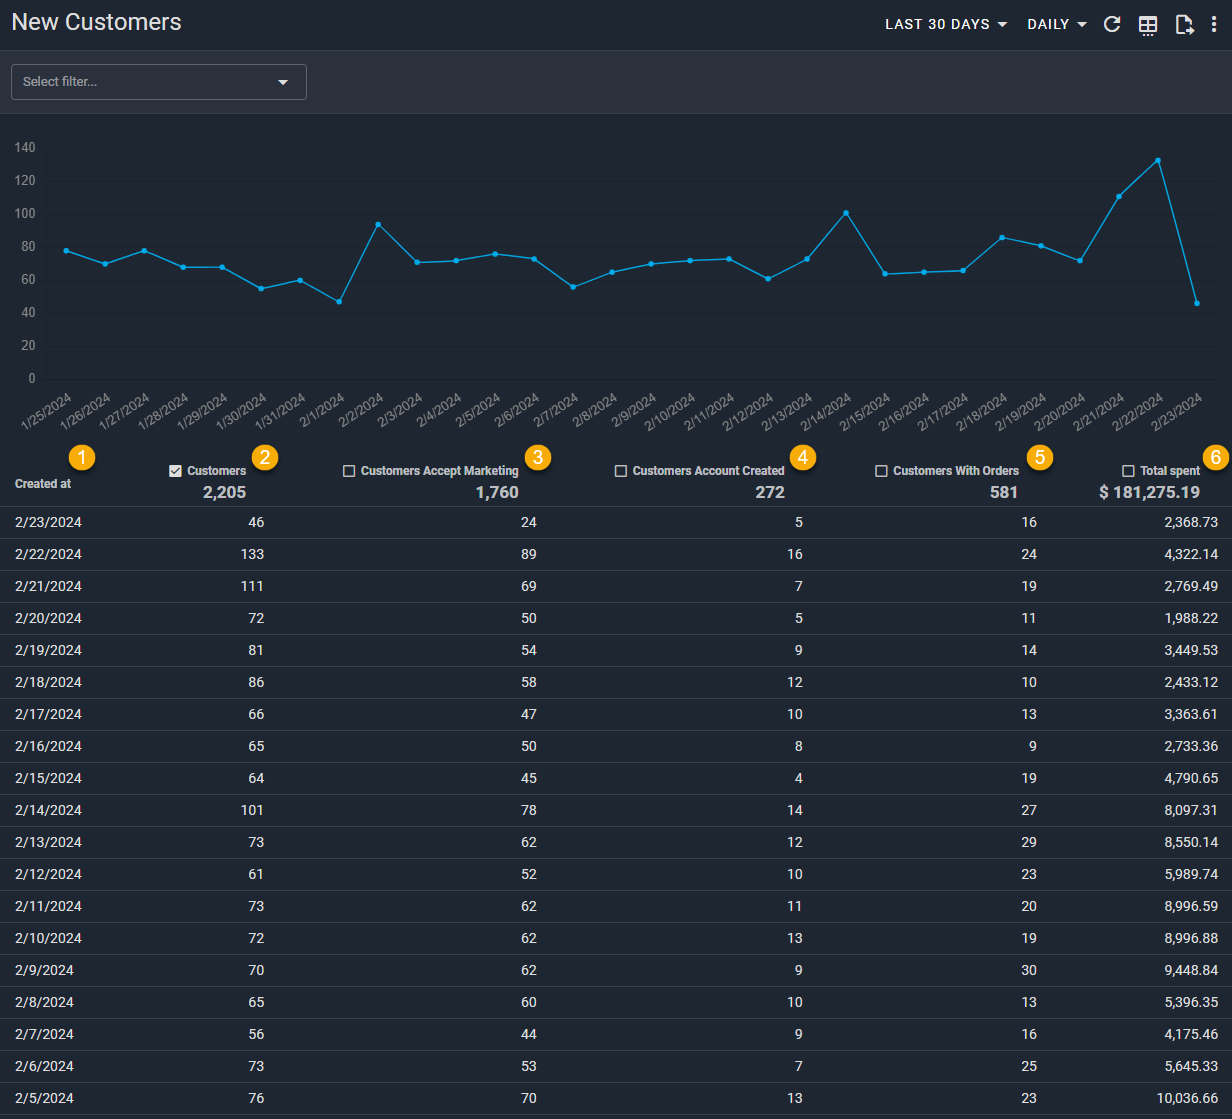Click the Created at column header
1232x1119 pixels.
pos(43,484)
